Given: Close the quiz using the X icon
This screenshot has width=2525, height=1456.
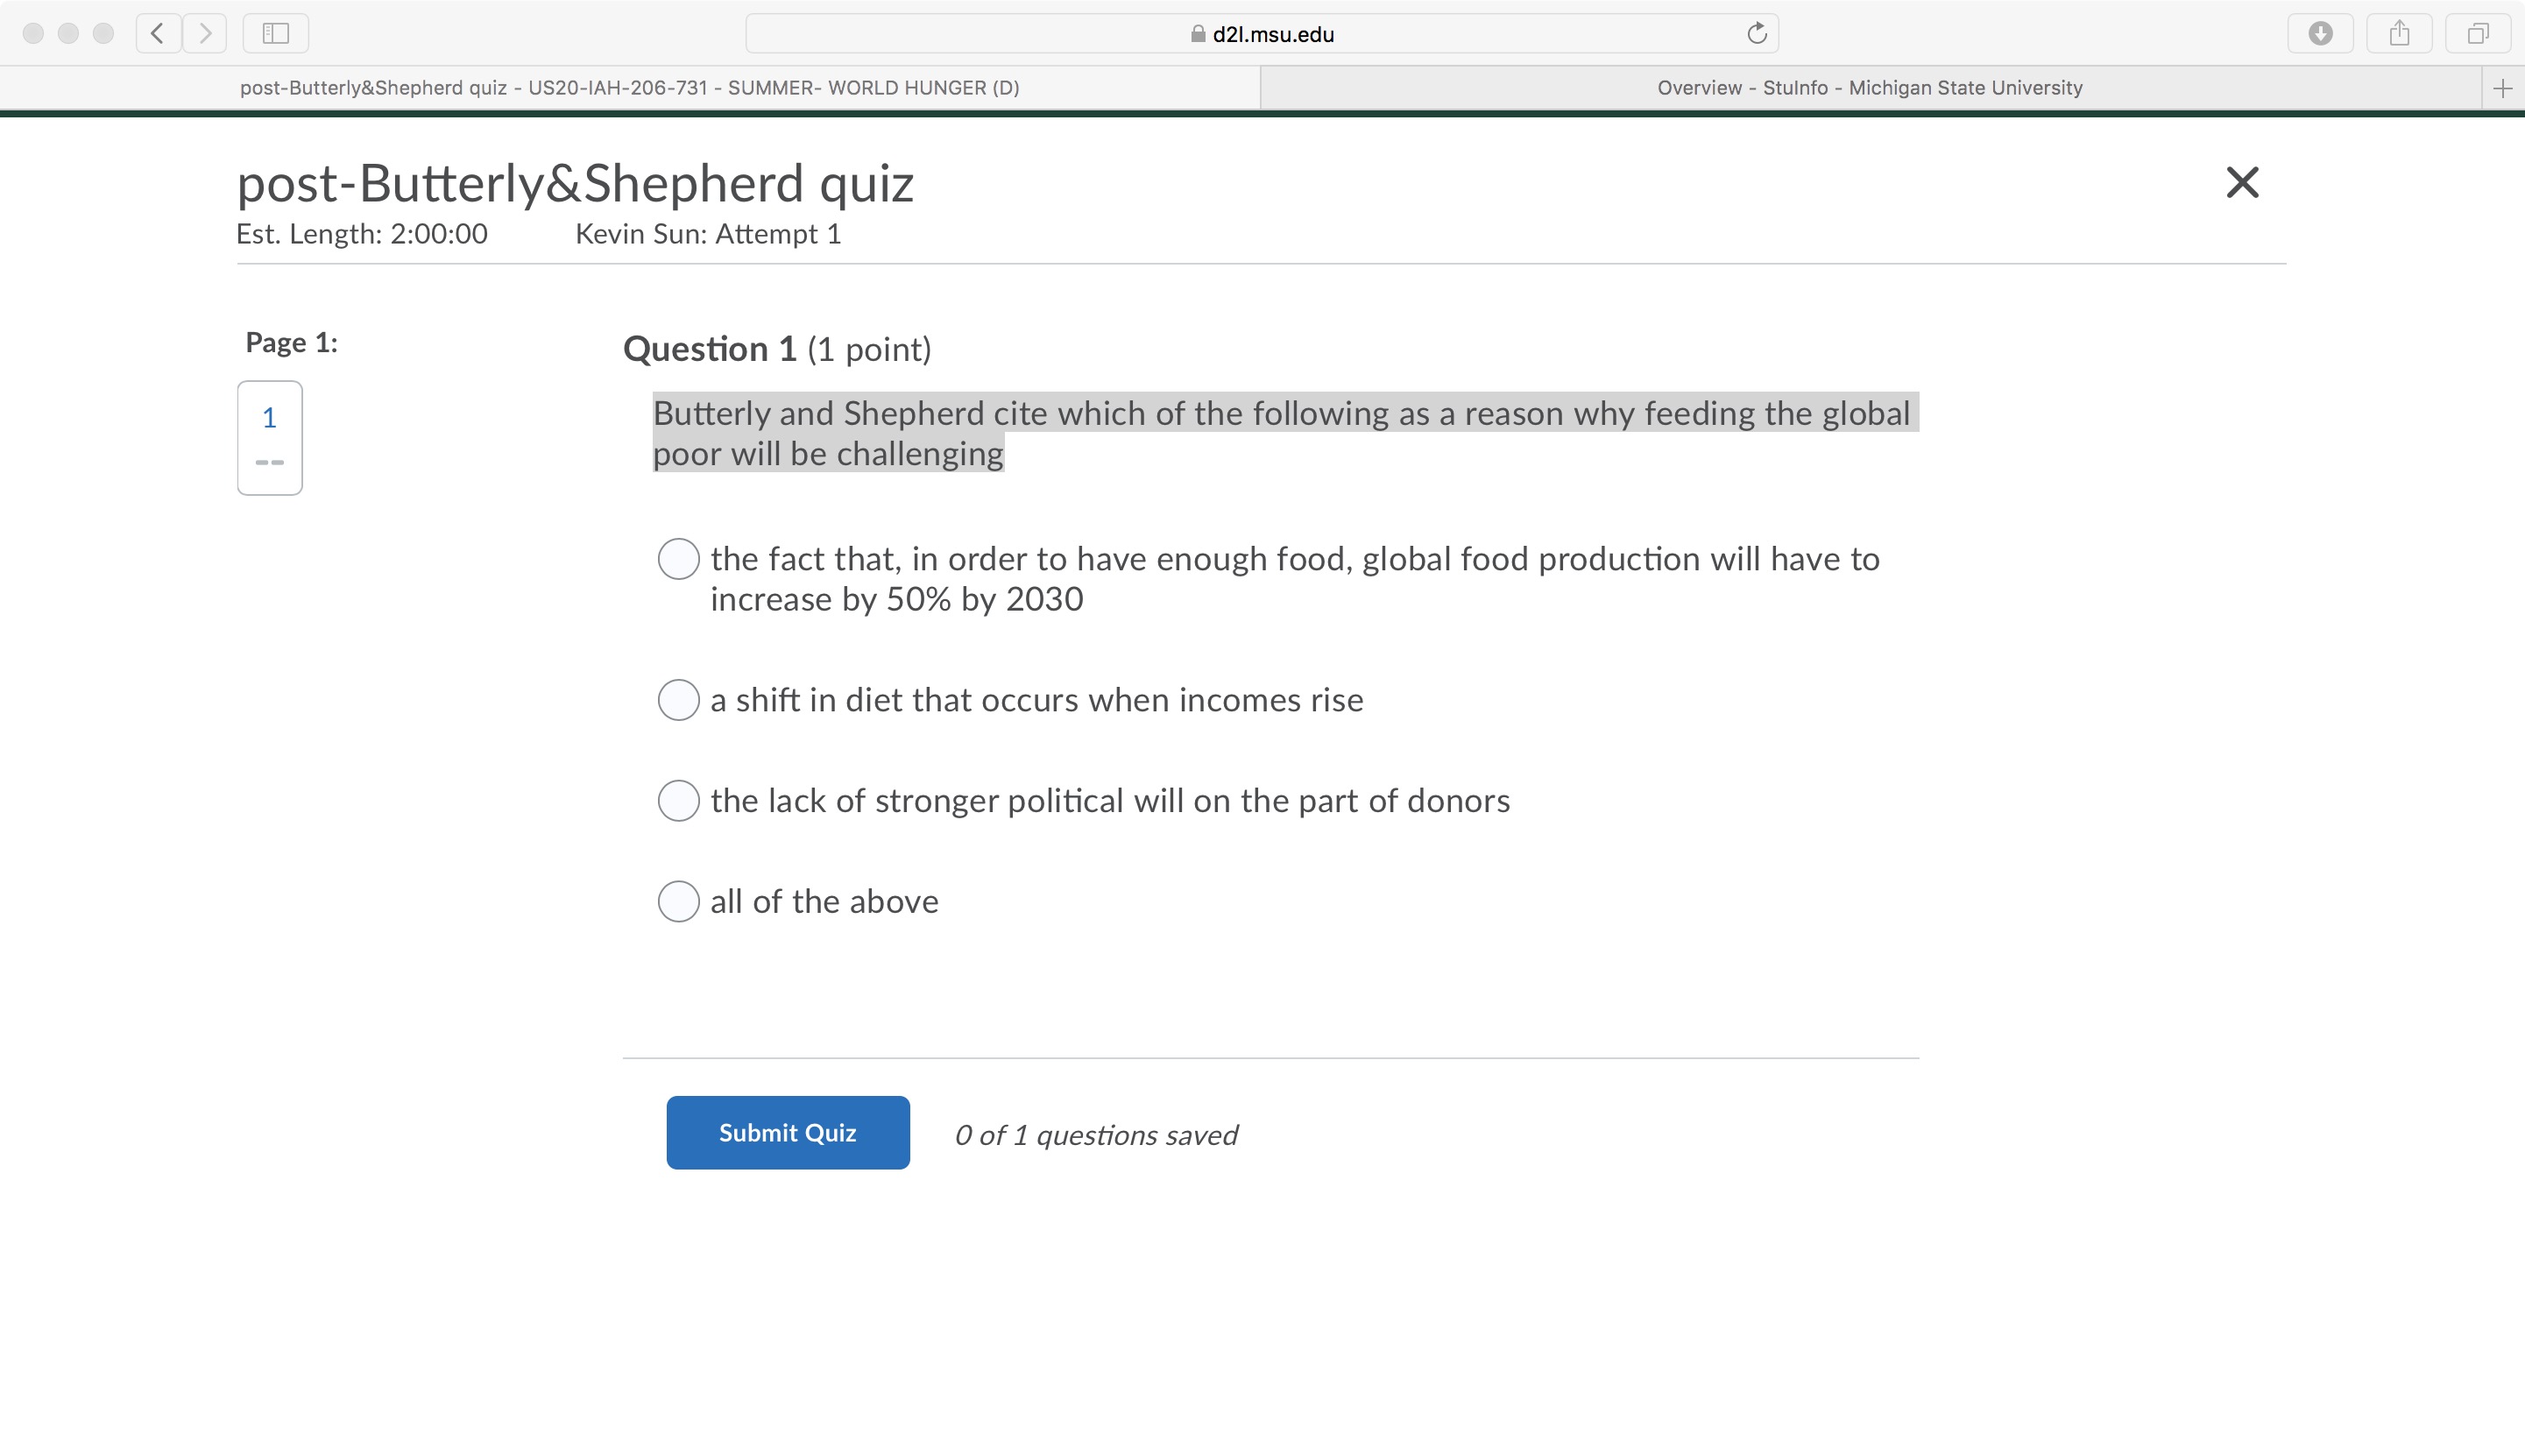Looking at the screenshot, I should pos(2242,182).
